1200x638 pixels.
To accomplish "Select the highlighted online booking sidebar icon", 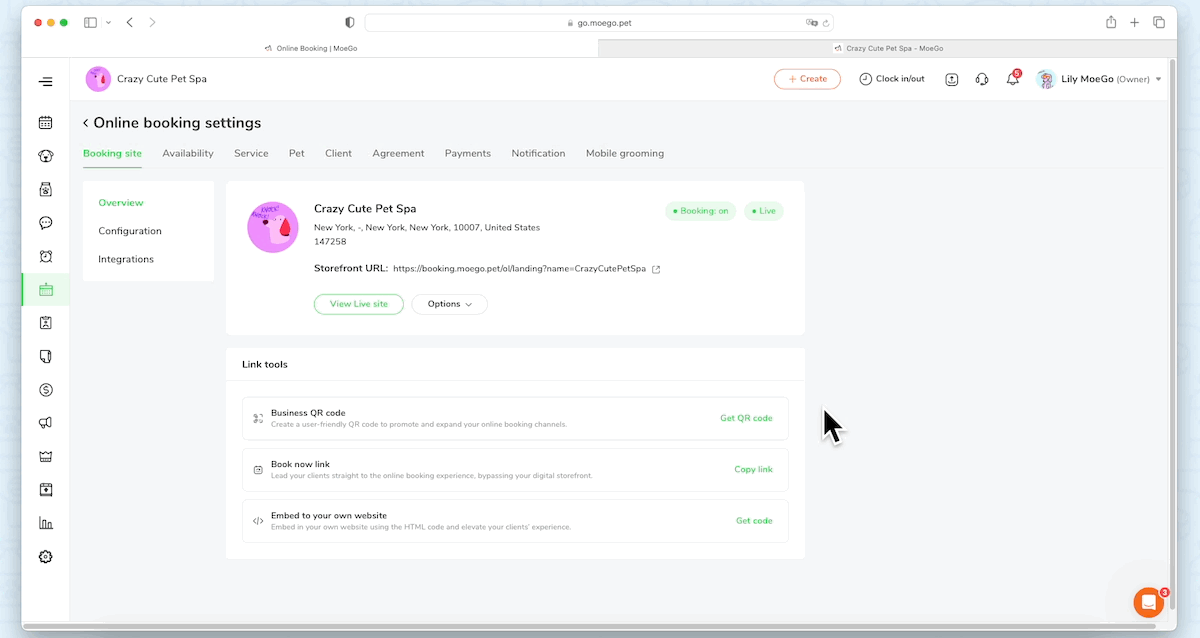I will click(x=45, y=290).
